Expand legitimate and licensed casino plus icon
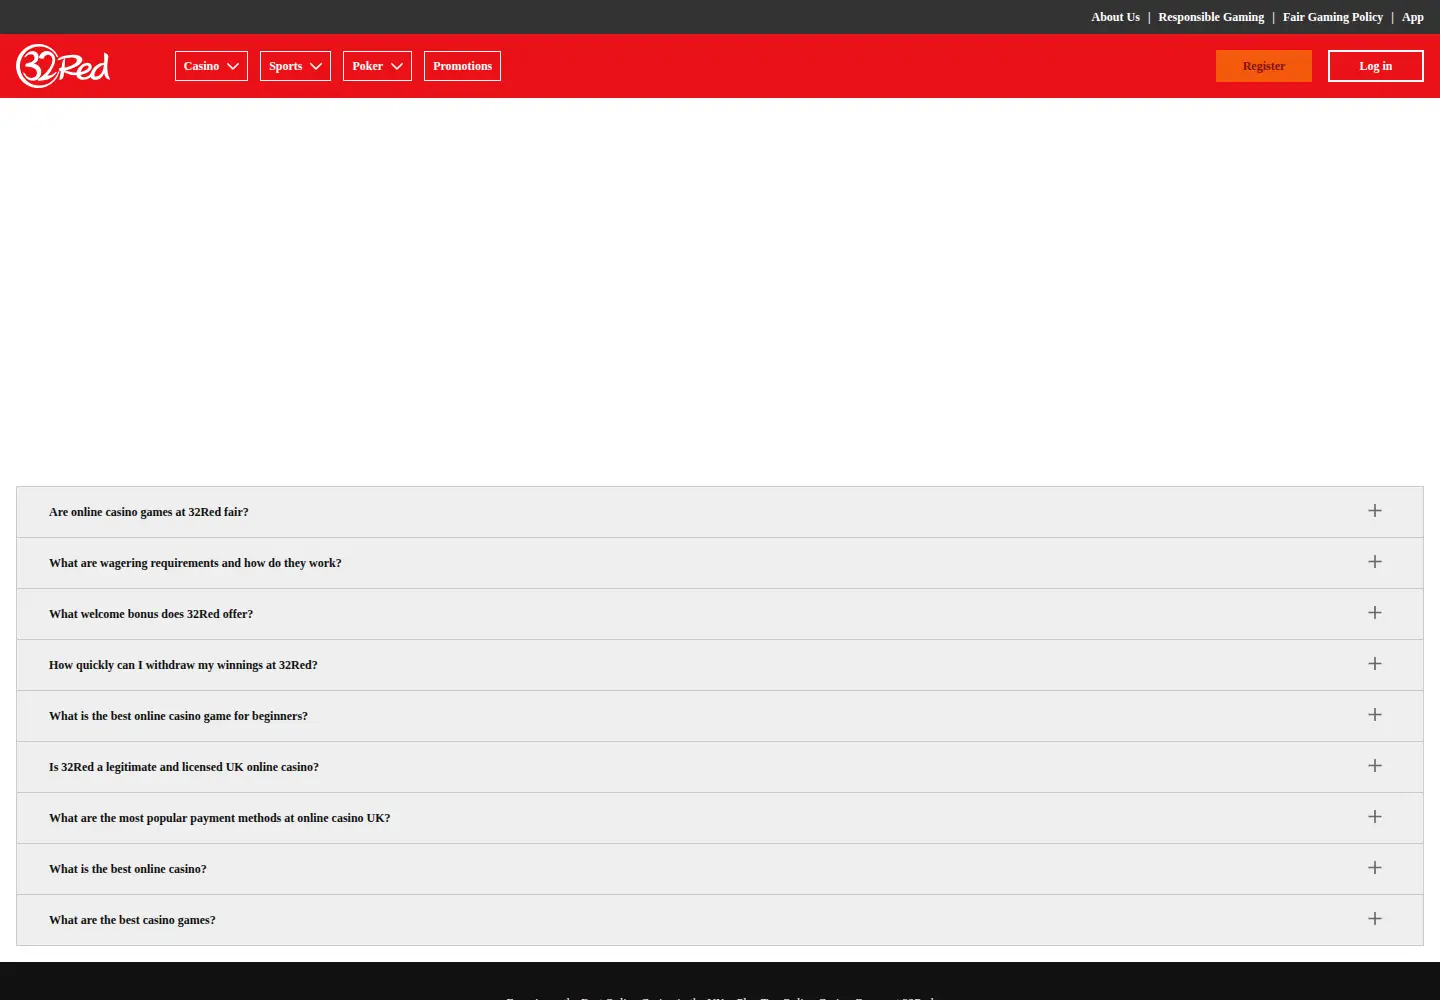Image resolution: width=1440 pixels, height=1000 pixels. point(1375,766)
